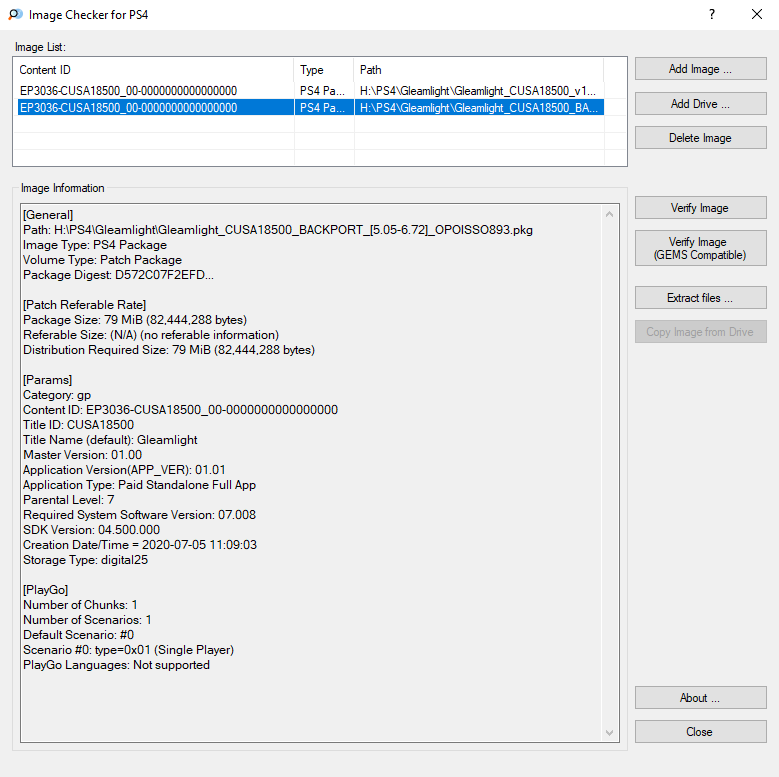The image size is (779, 777).
Task: Click the Application Type: Paid Standalone line
Action: click(140, 485)
